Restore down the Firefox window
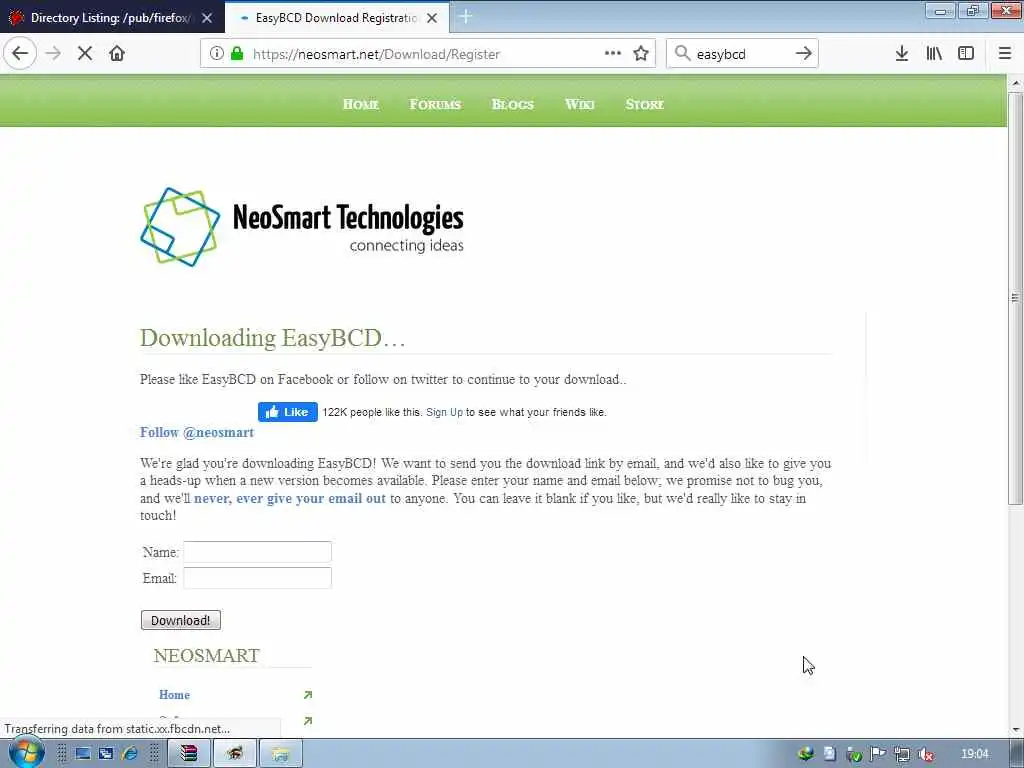The width and height of the screenshot is (1024, 768). pyautogui.click(x=973, y=11)
